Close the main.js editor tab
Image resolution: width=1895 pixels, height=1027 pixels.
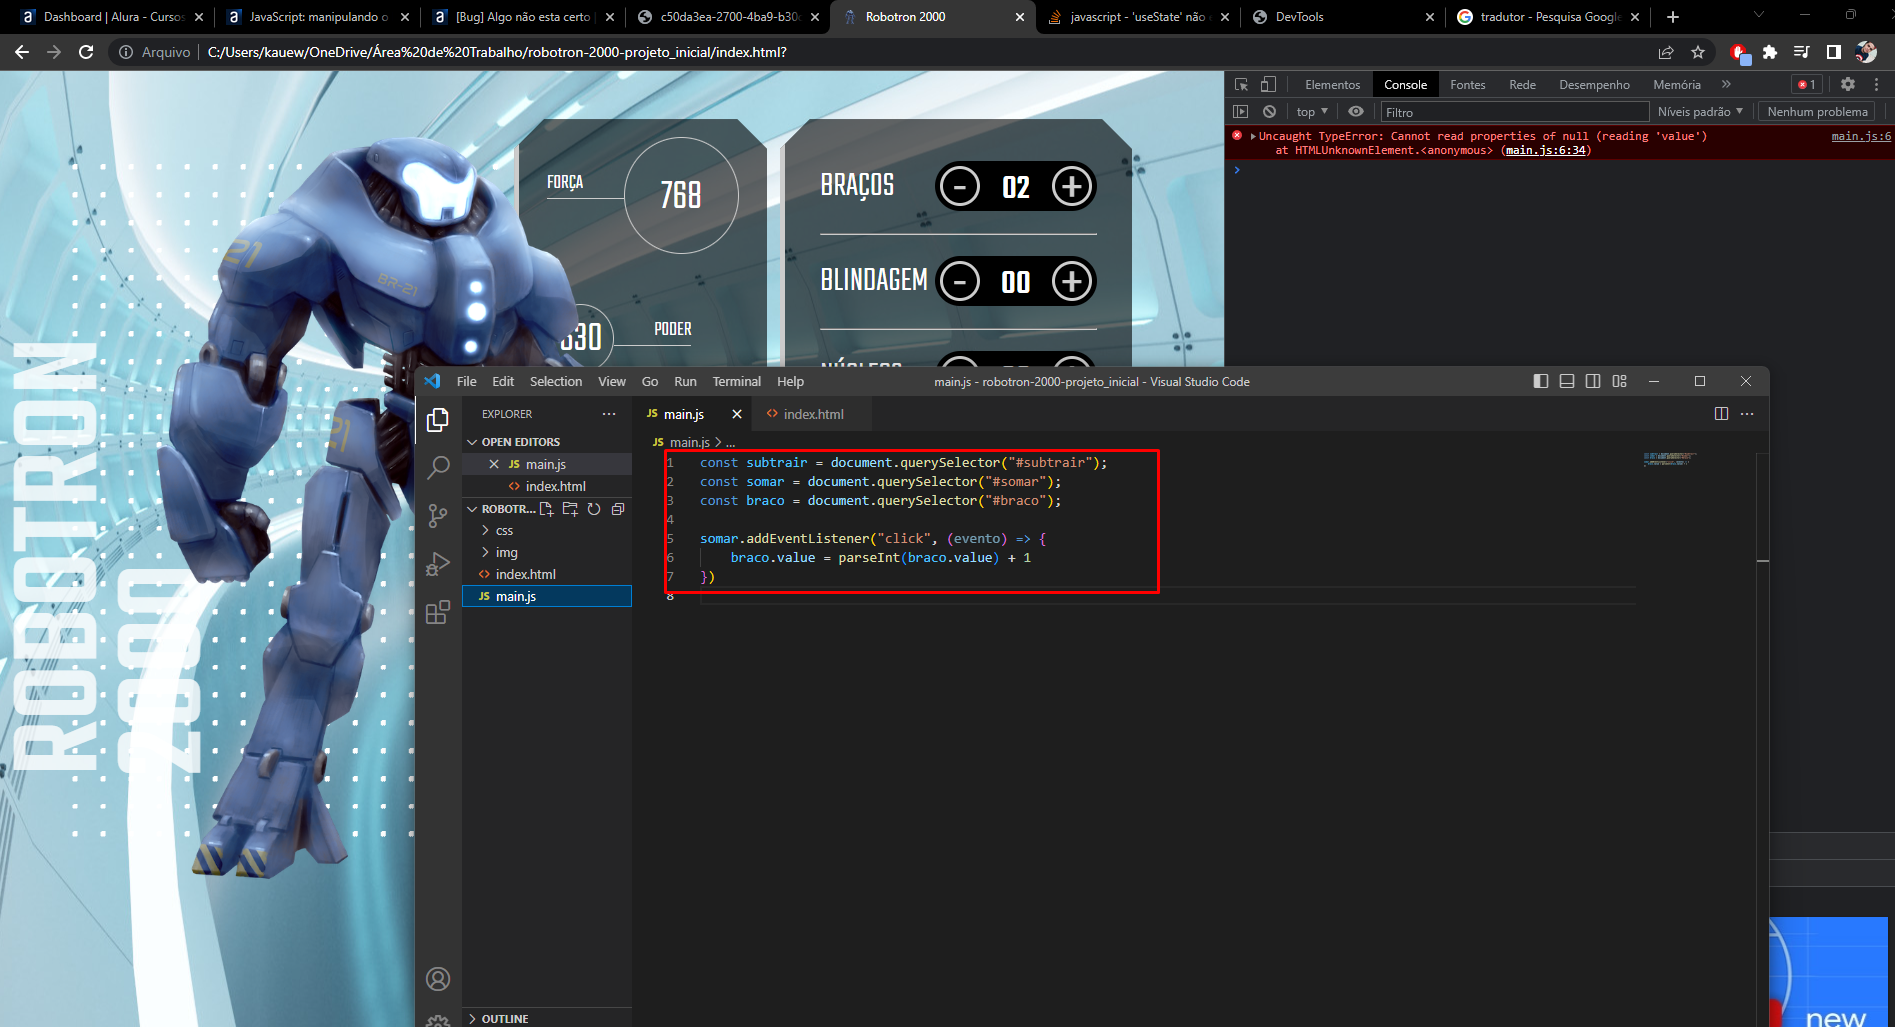tap(737, 414)
